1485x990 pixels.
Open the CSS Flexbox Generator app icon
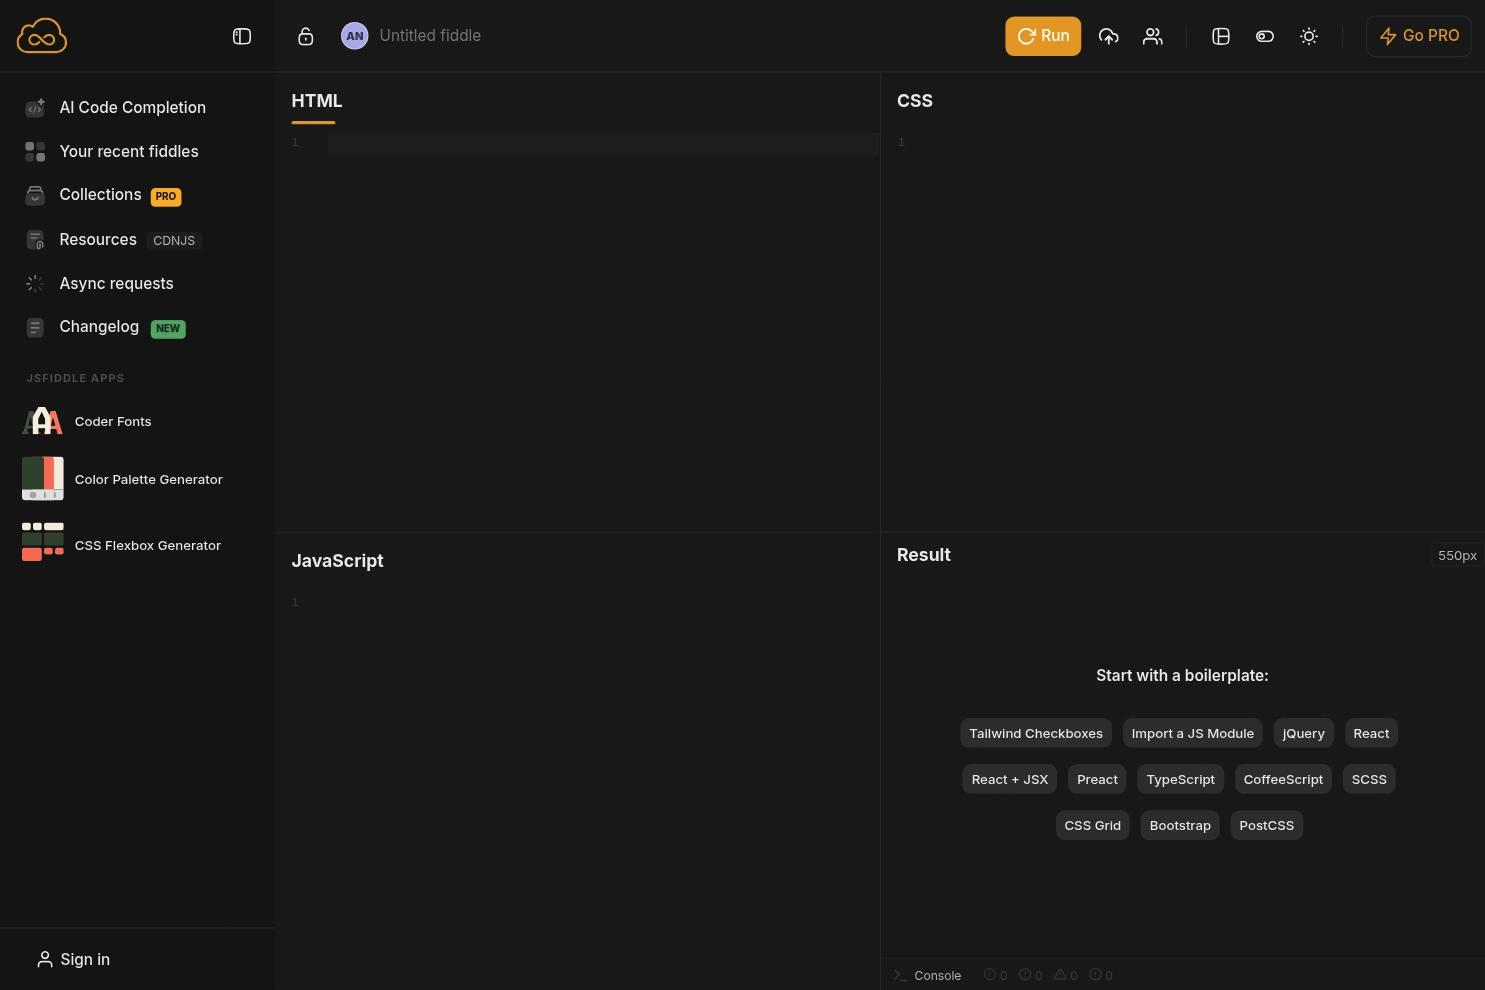(x=42, y=542)
